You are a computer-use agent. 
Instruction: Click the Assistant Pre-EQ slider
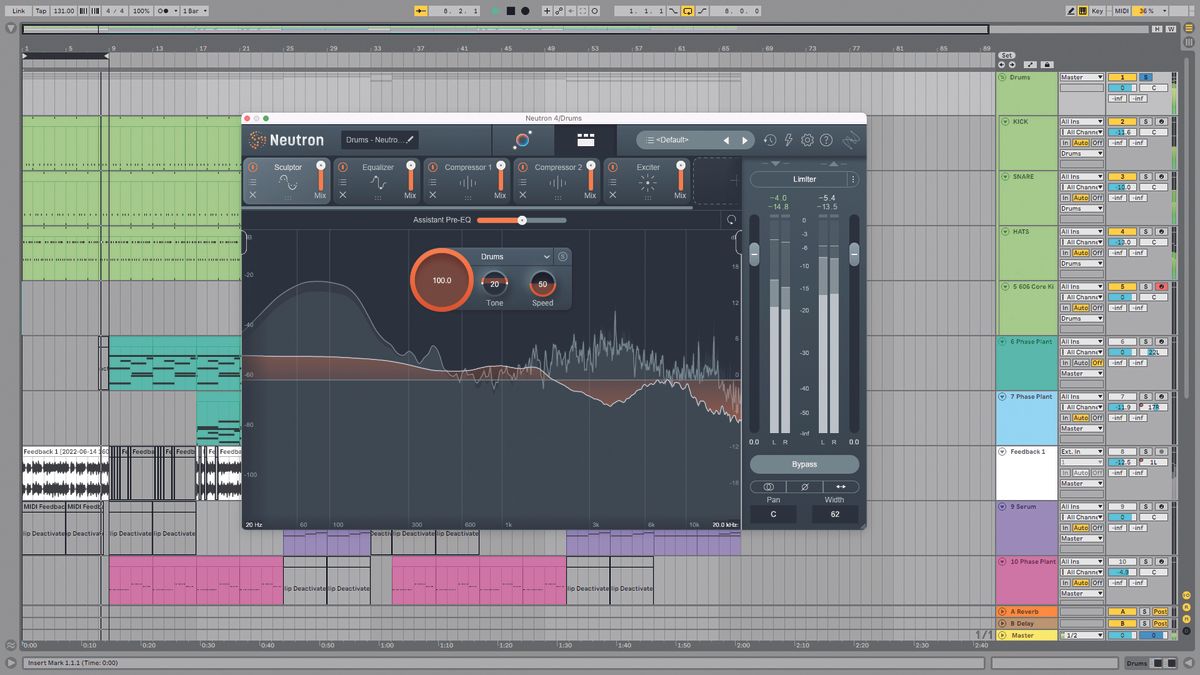(x=521, y=220)
